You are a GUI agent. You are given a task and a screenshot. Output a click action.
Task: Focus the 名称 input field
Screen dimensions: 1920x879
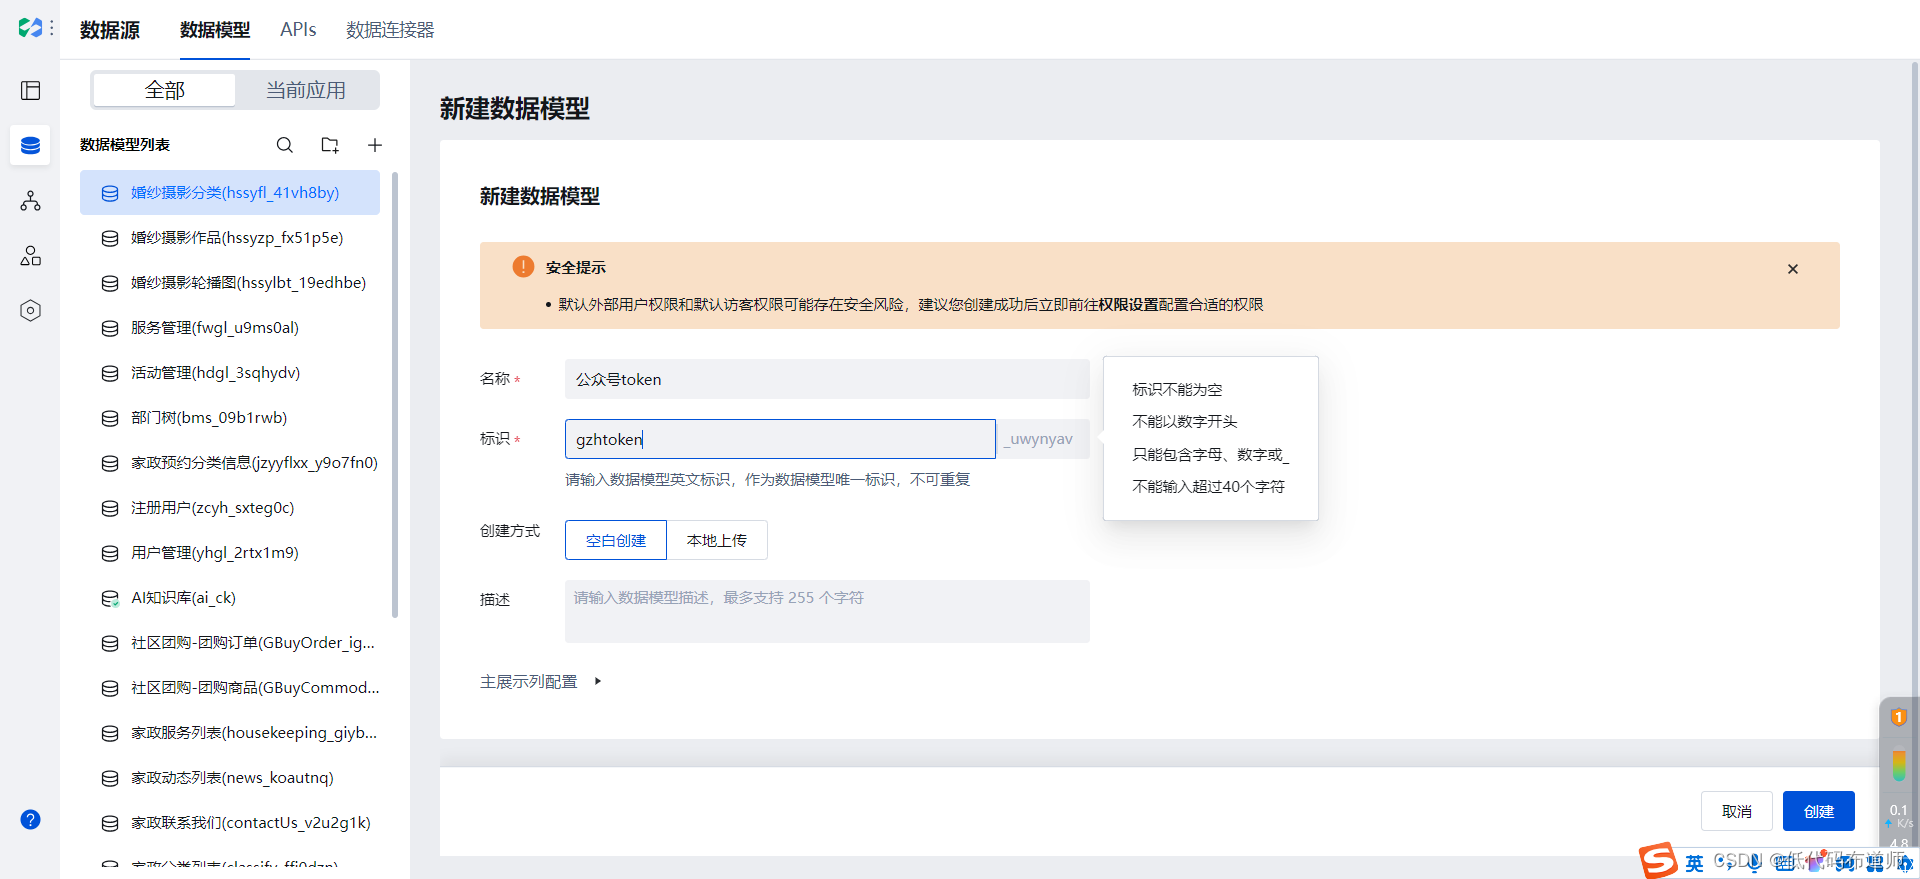pos(827,379)
